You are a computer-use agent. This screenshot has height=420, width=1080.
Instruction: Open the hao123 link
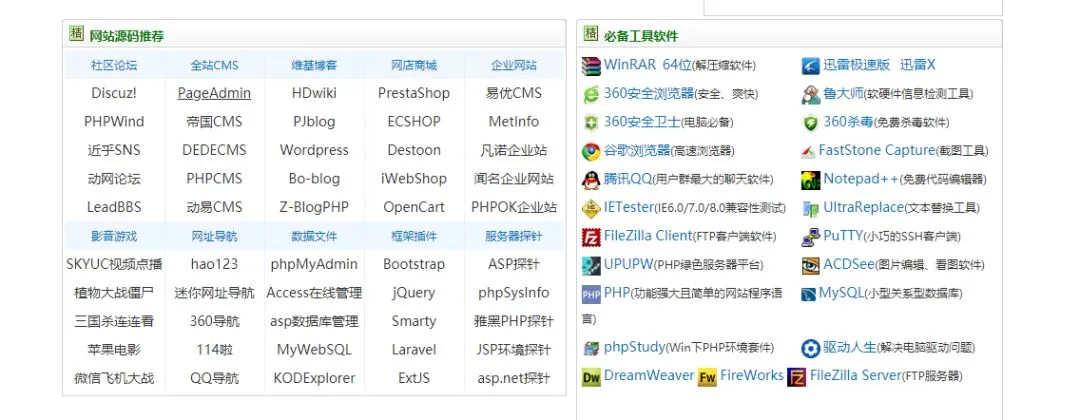click(214, 264)
